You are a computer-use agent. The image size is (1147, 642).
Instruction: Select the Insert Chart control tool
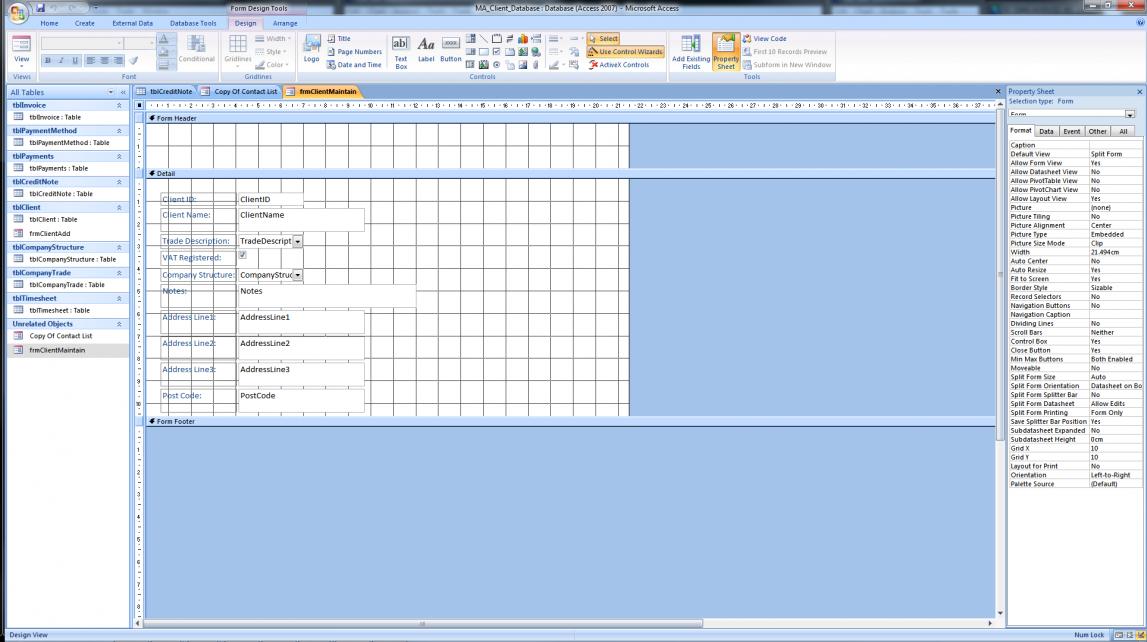click(523, 39)
